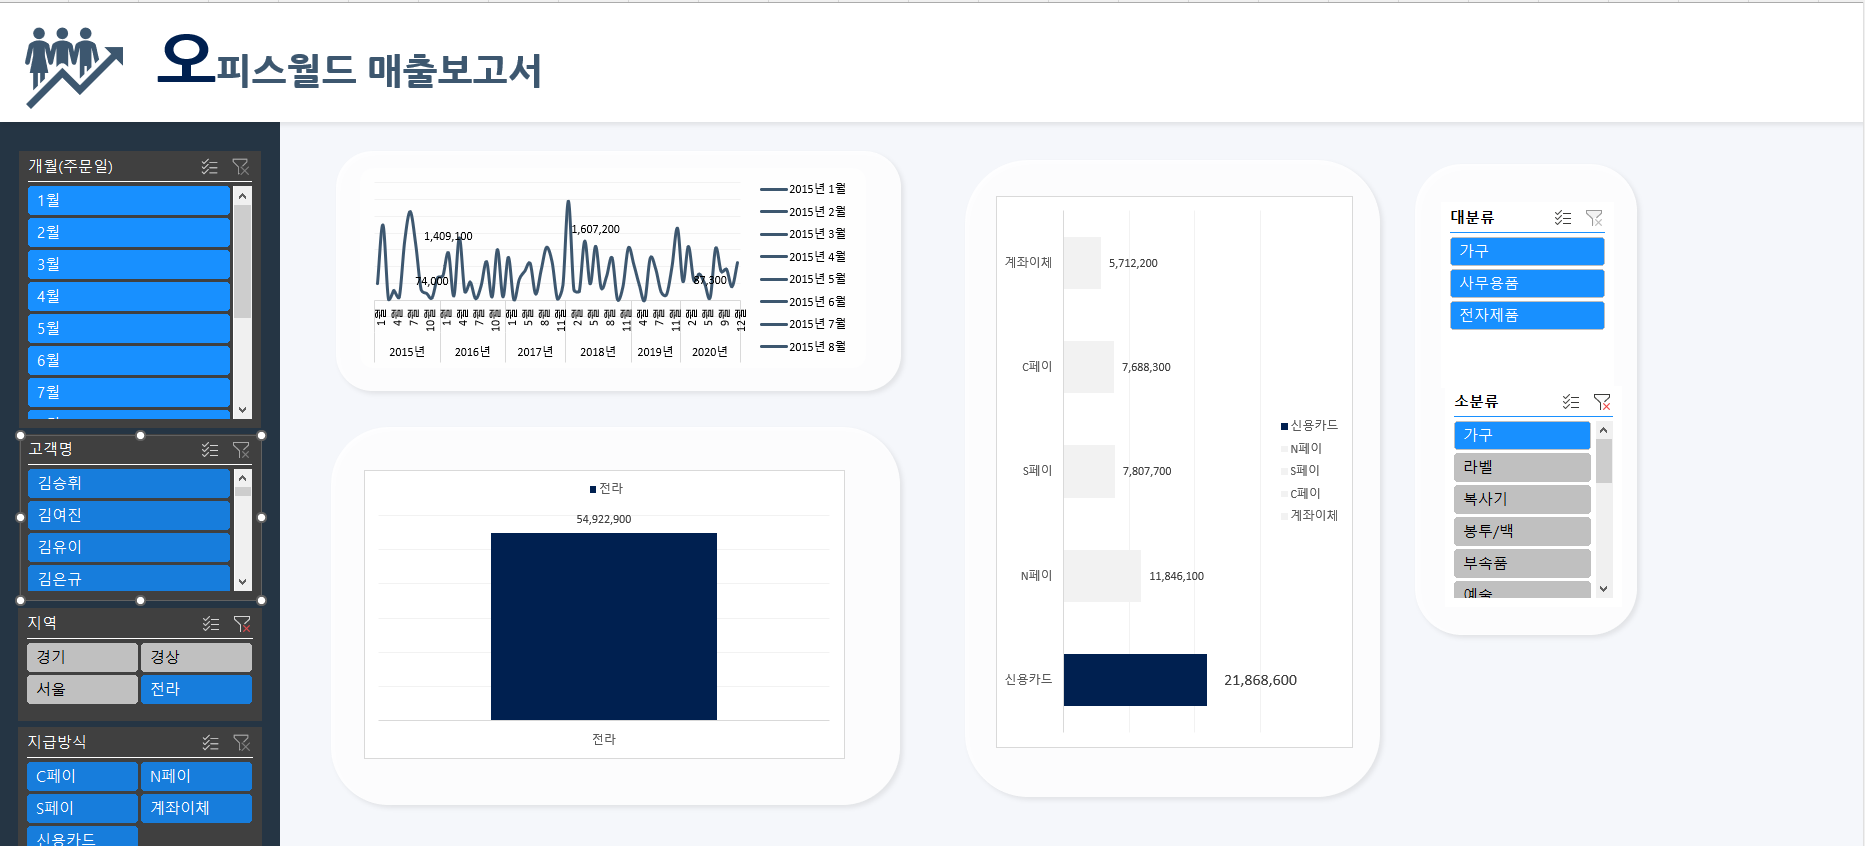Toggle multi-select in 대분류 slicer
Screen dimensions: 1865x846
click(1563, 218)
